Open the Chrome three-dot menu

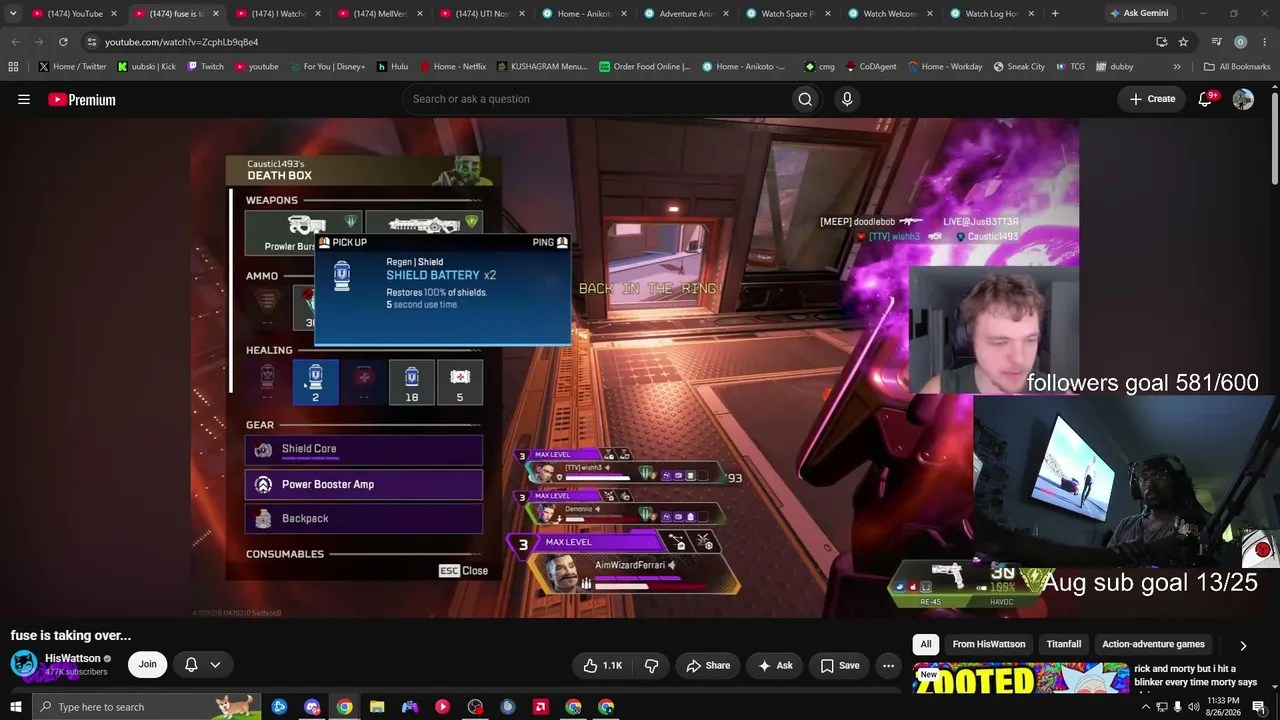(1265, 42)
